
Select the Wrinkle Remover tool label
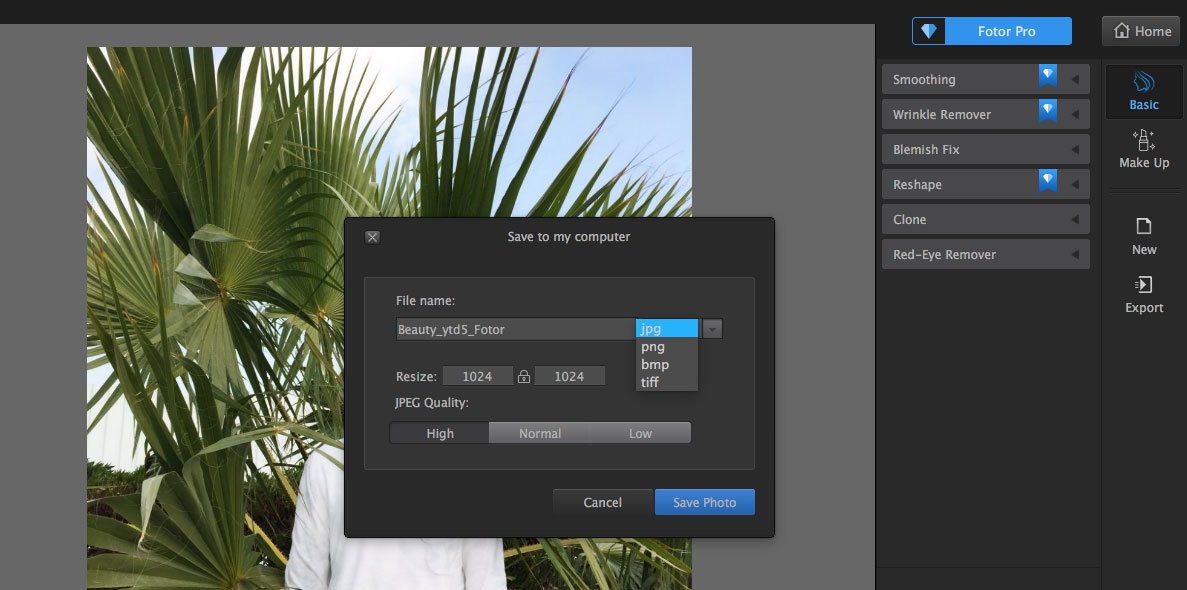click(942, 114)
